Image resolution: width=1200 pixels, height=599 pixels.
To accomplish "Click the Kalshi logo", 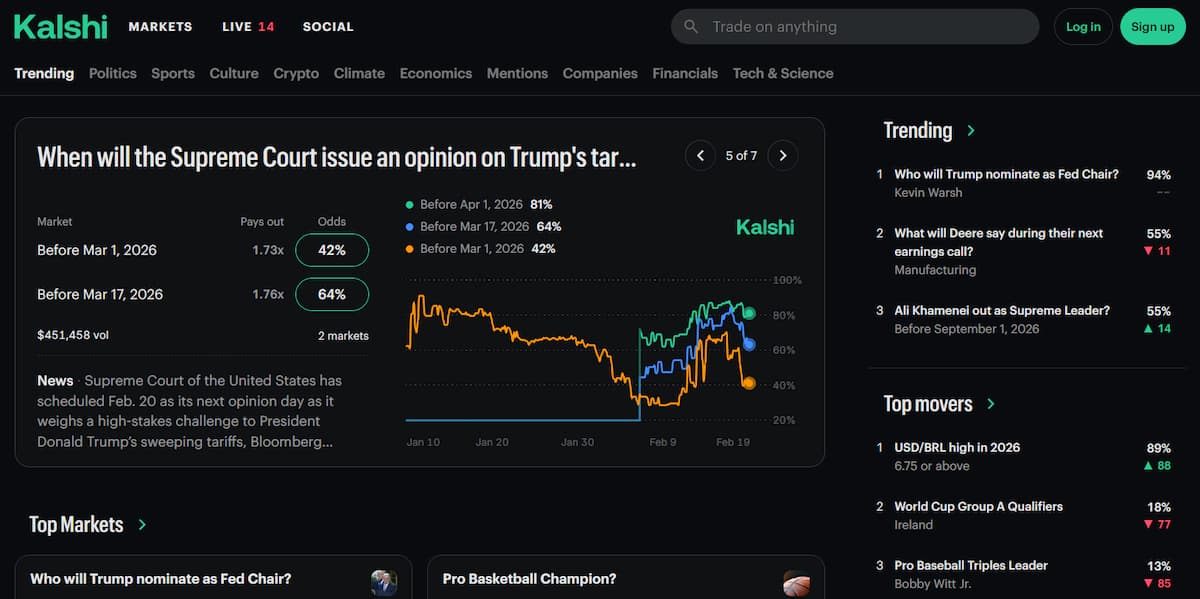I will point(60,27).
